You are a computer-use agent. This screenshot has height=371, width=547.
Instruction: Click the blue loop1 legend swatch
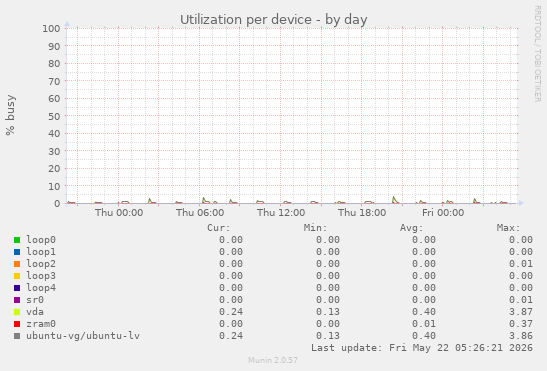coord(17,252)
